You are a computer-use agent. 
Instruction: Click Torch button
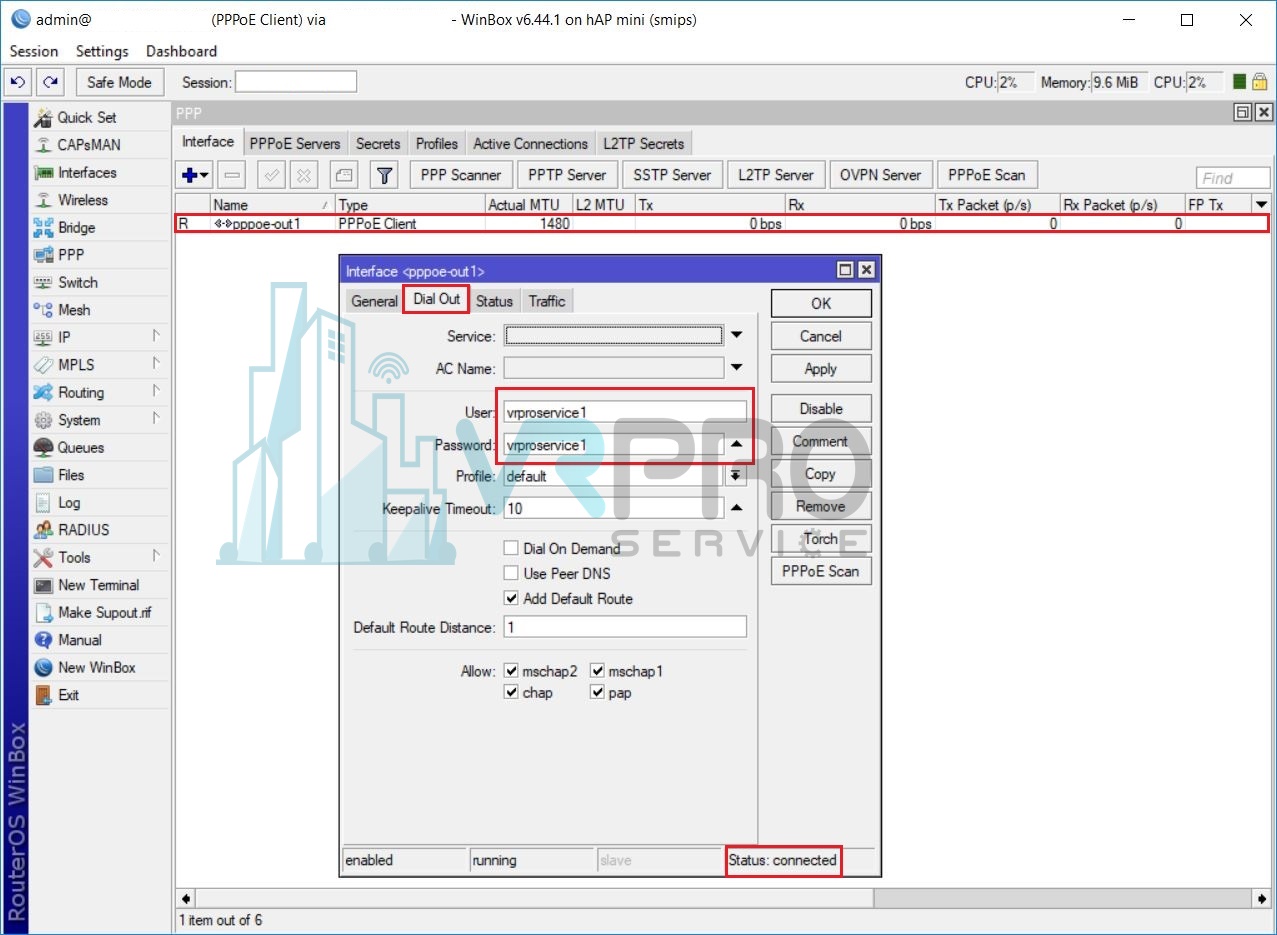[x=821, y=539]
